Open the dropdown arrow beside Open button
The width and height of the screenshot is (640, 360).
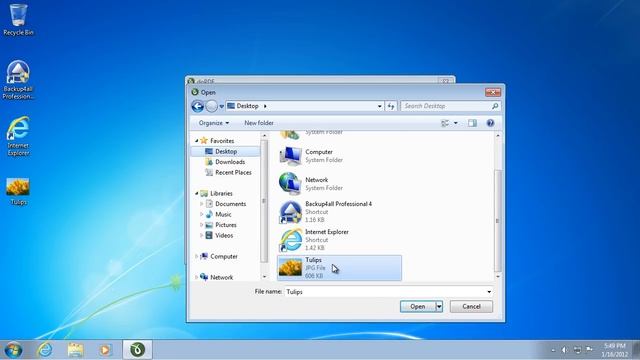click(439, 307)
